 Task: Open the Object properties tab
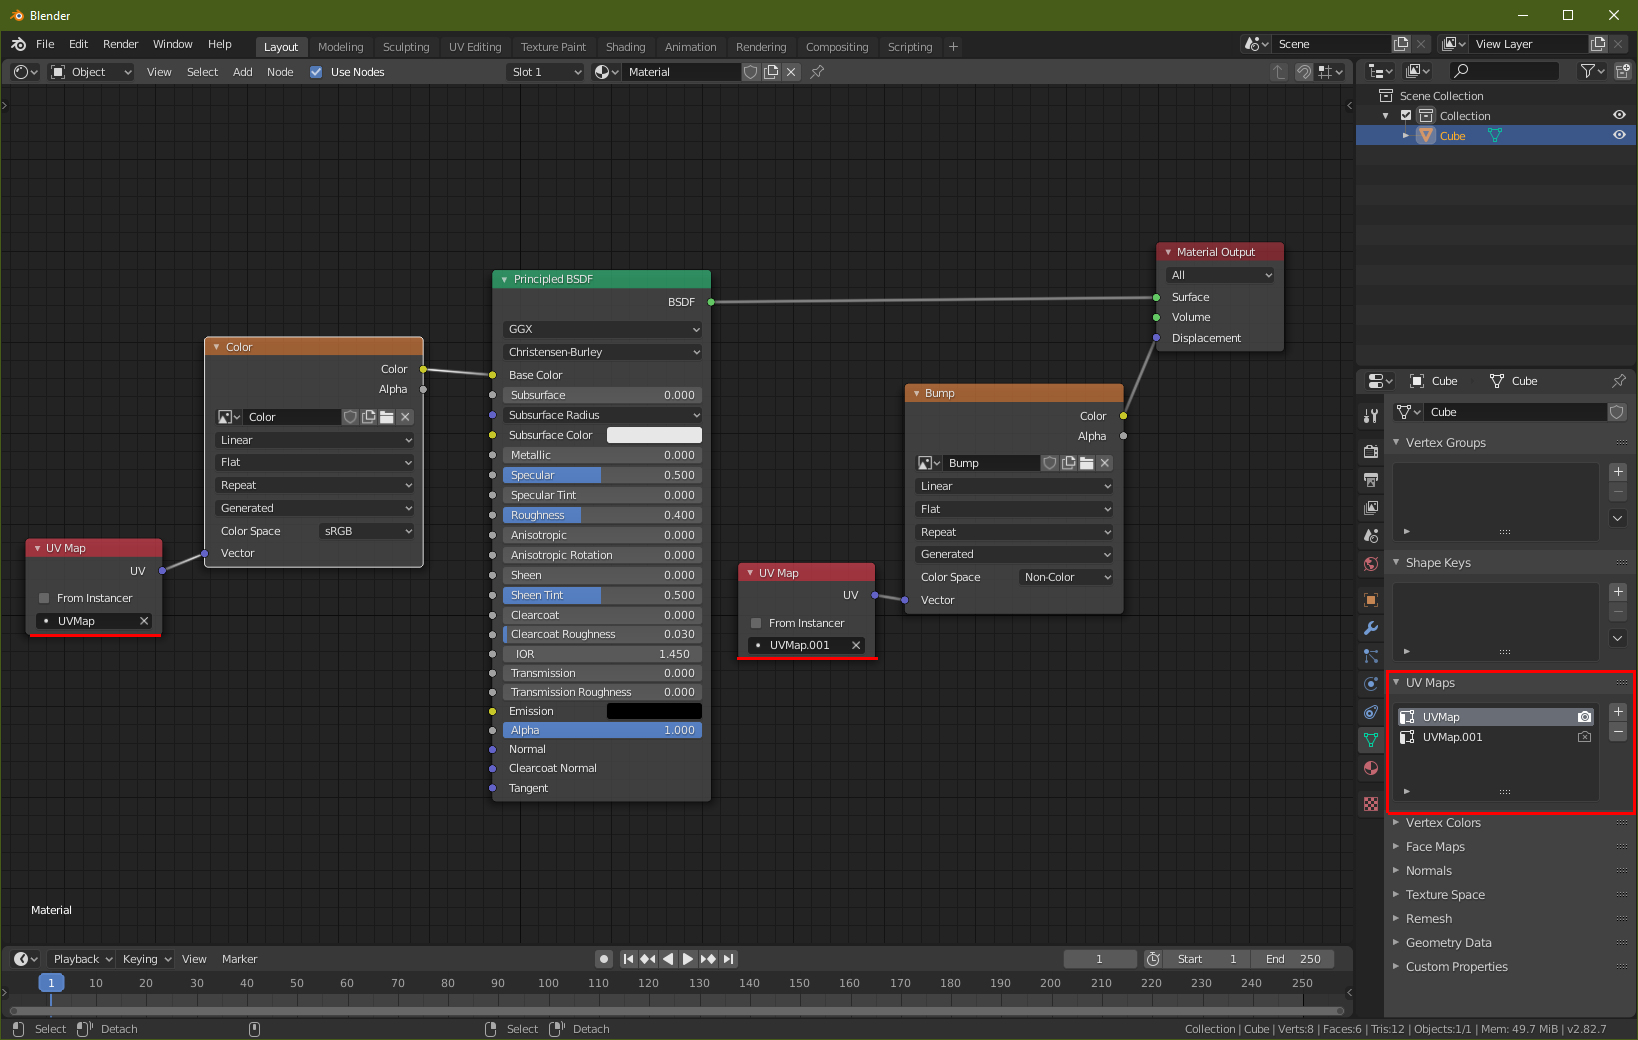tap(1371, 600)
